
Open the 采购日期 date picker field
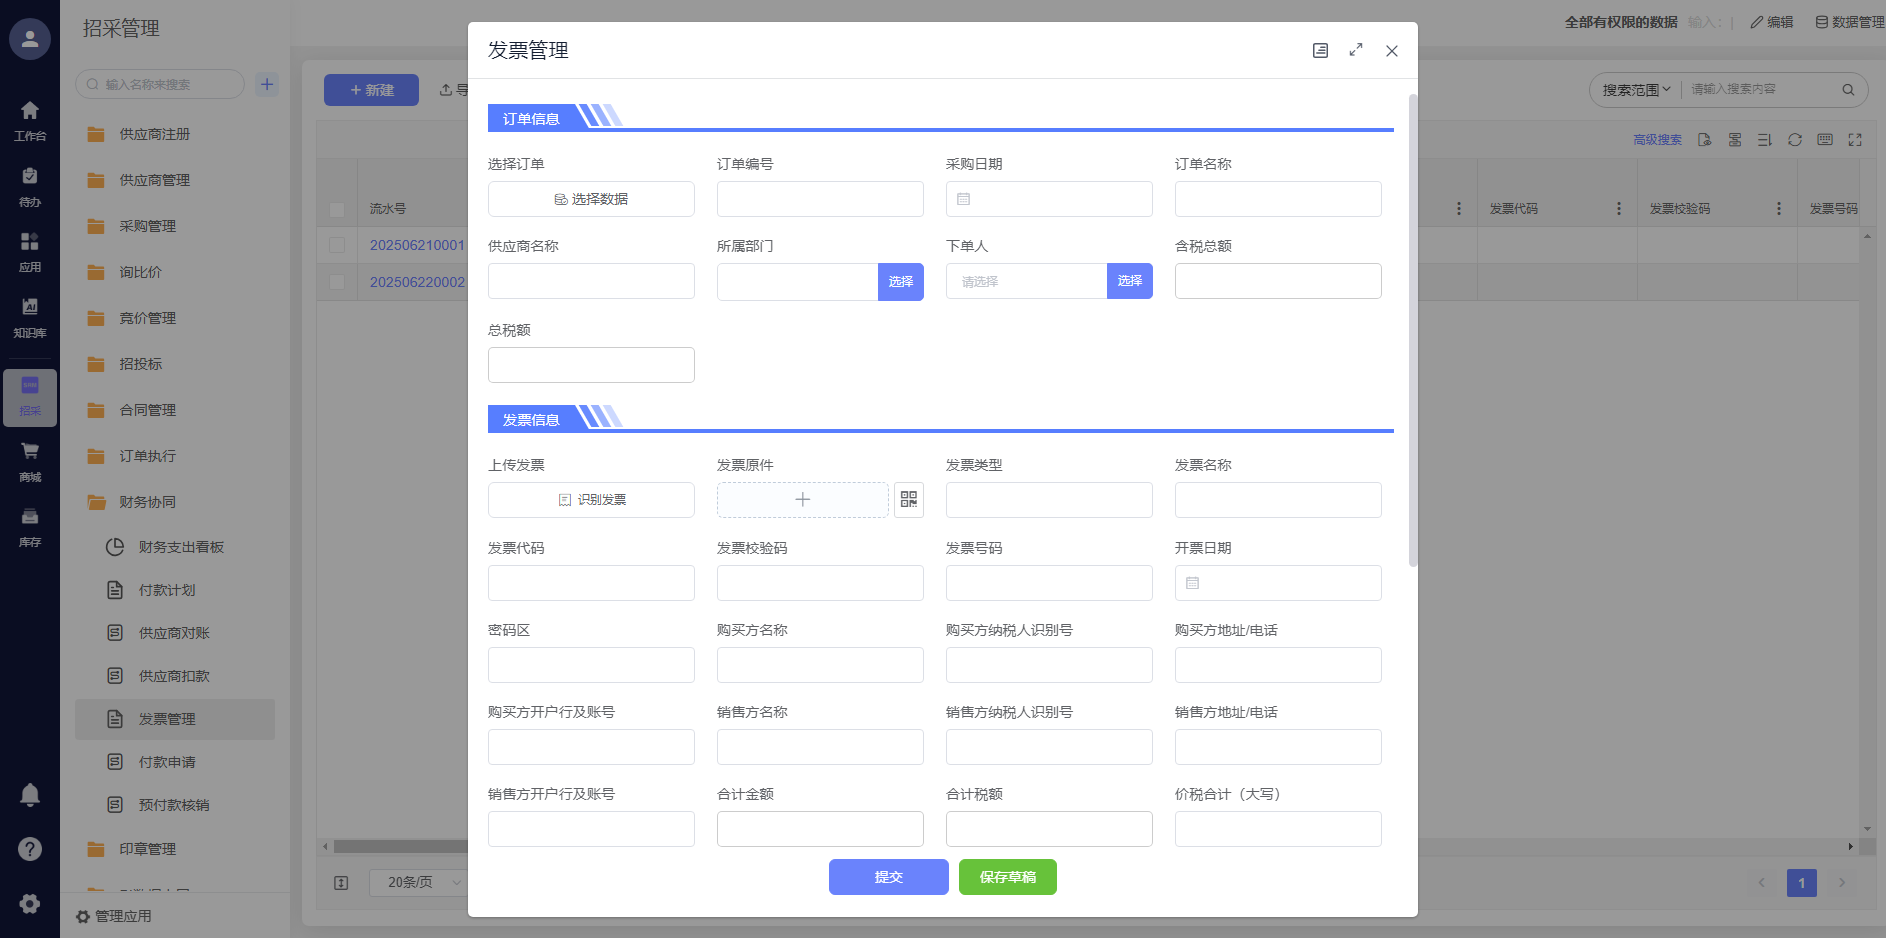coord(1048,199)
